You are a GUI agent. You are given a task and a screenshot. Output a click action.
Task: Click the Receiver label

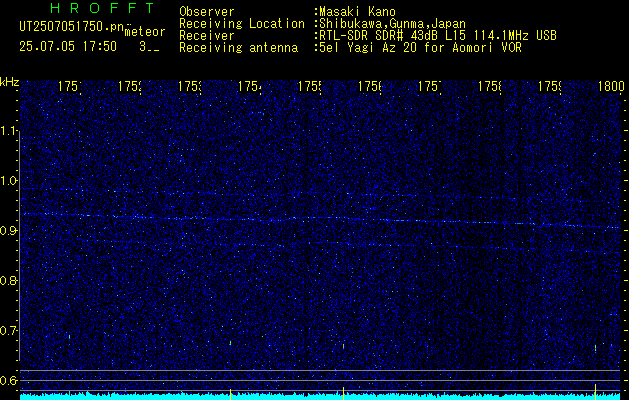207,36
